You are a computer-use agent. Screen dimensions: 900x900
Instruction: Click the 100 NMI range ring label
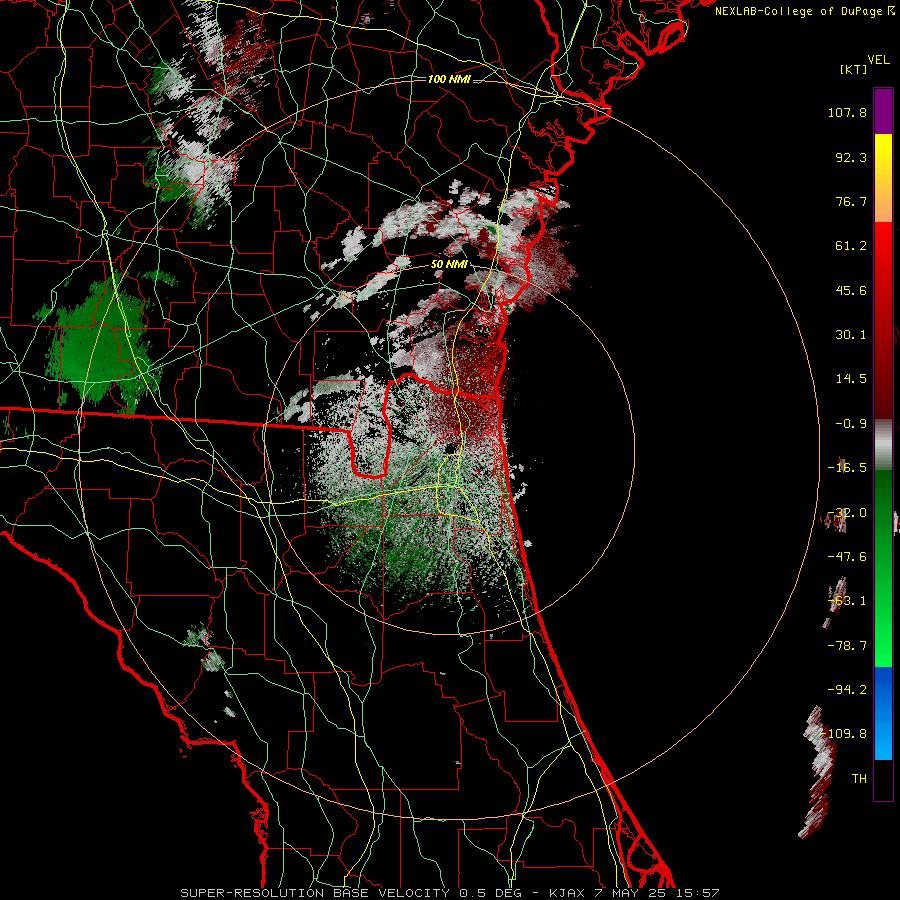point(449,79)
